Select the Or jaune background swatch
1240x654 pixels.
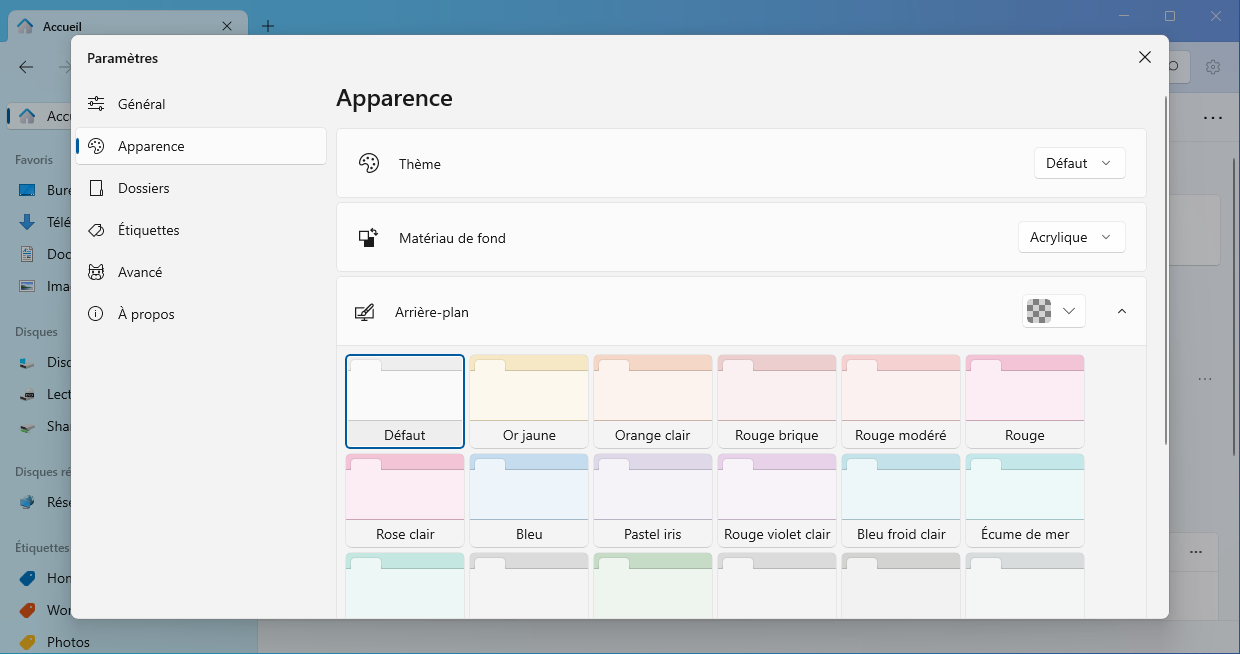tap(529, 401)
